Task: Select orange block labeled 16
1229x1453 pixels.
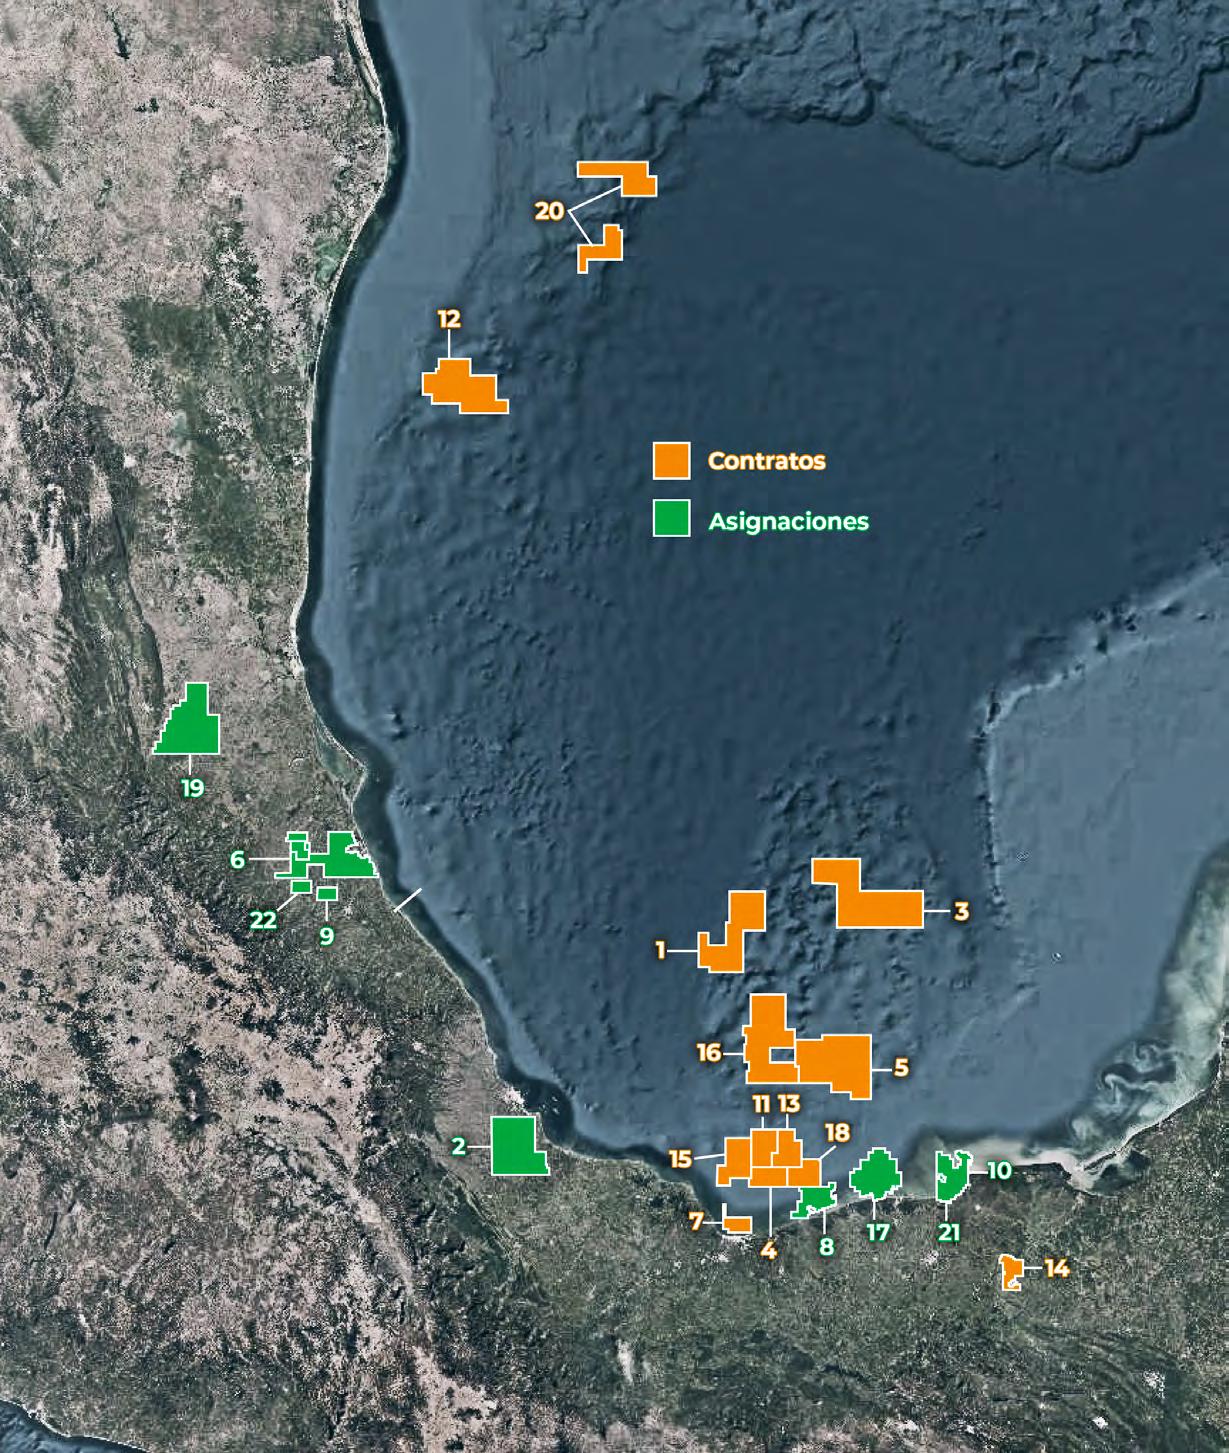Action: (768, 1037)
